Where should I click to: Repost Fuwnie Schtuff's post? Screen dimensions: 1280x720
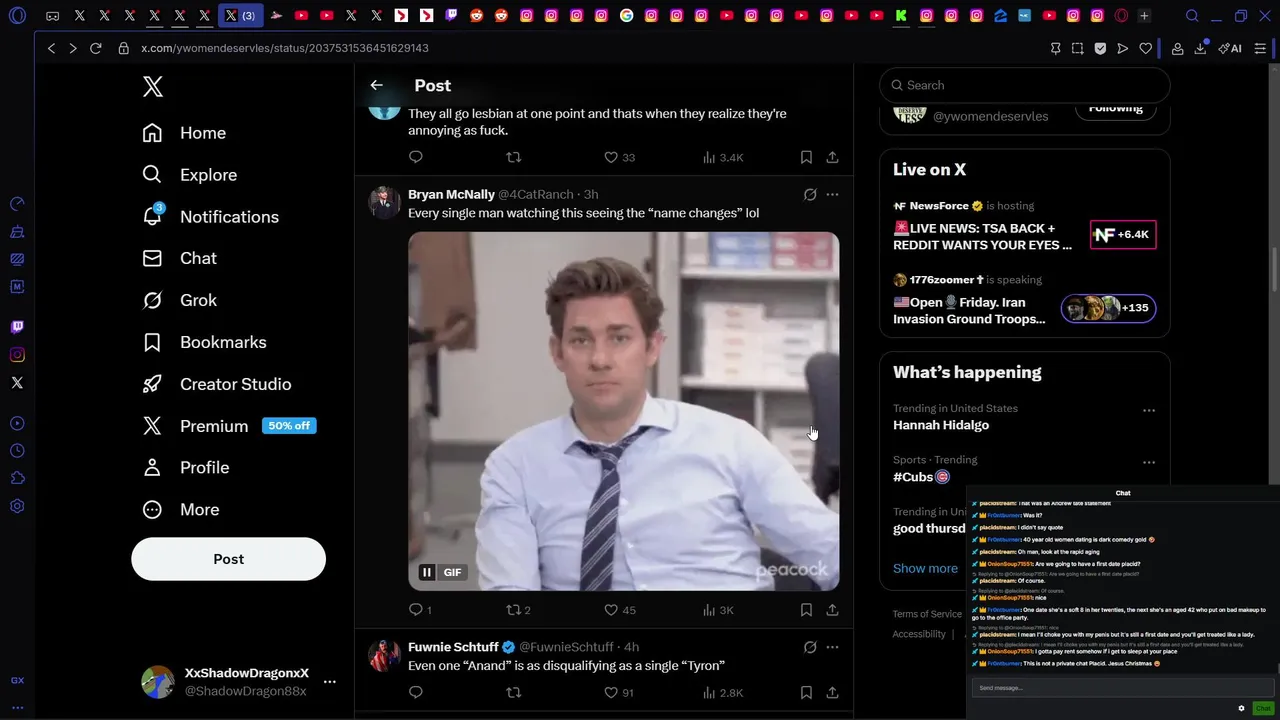point(514,692)
